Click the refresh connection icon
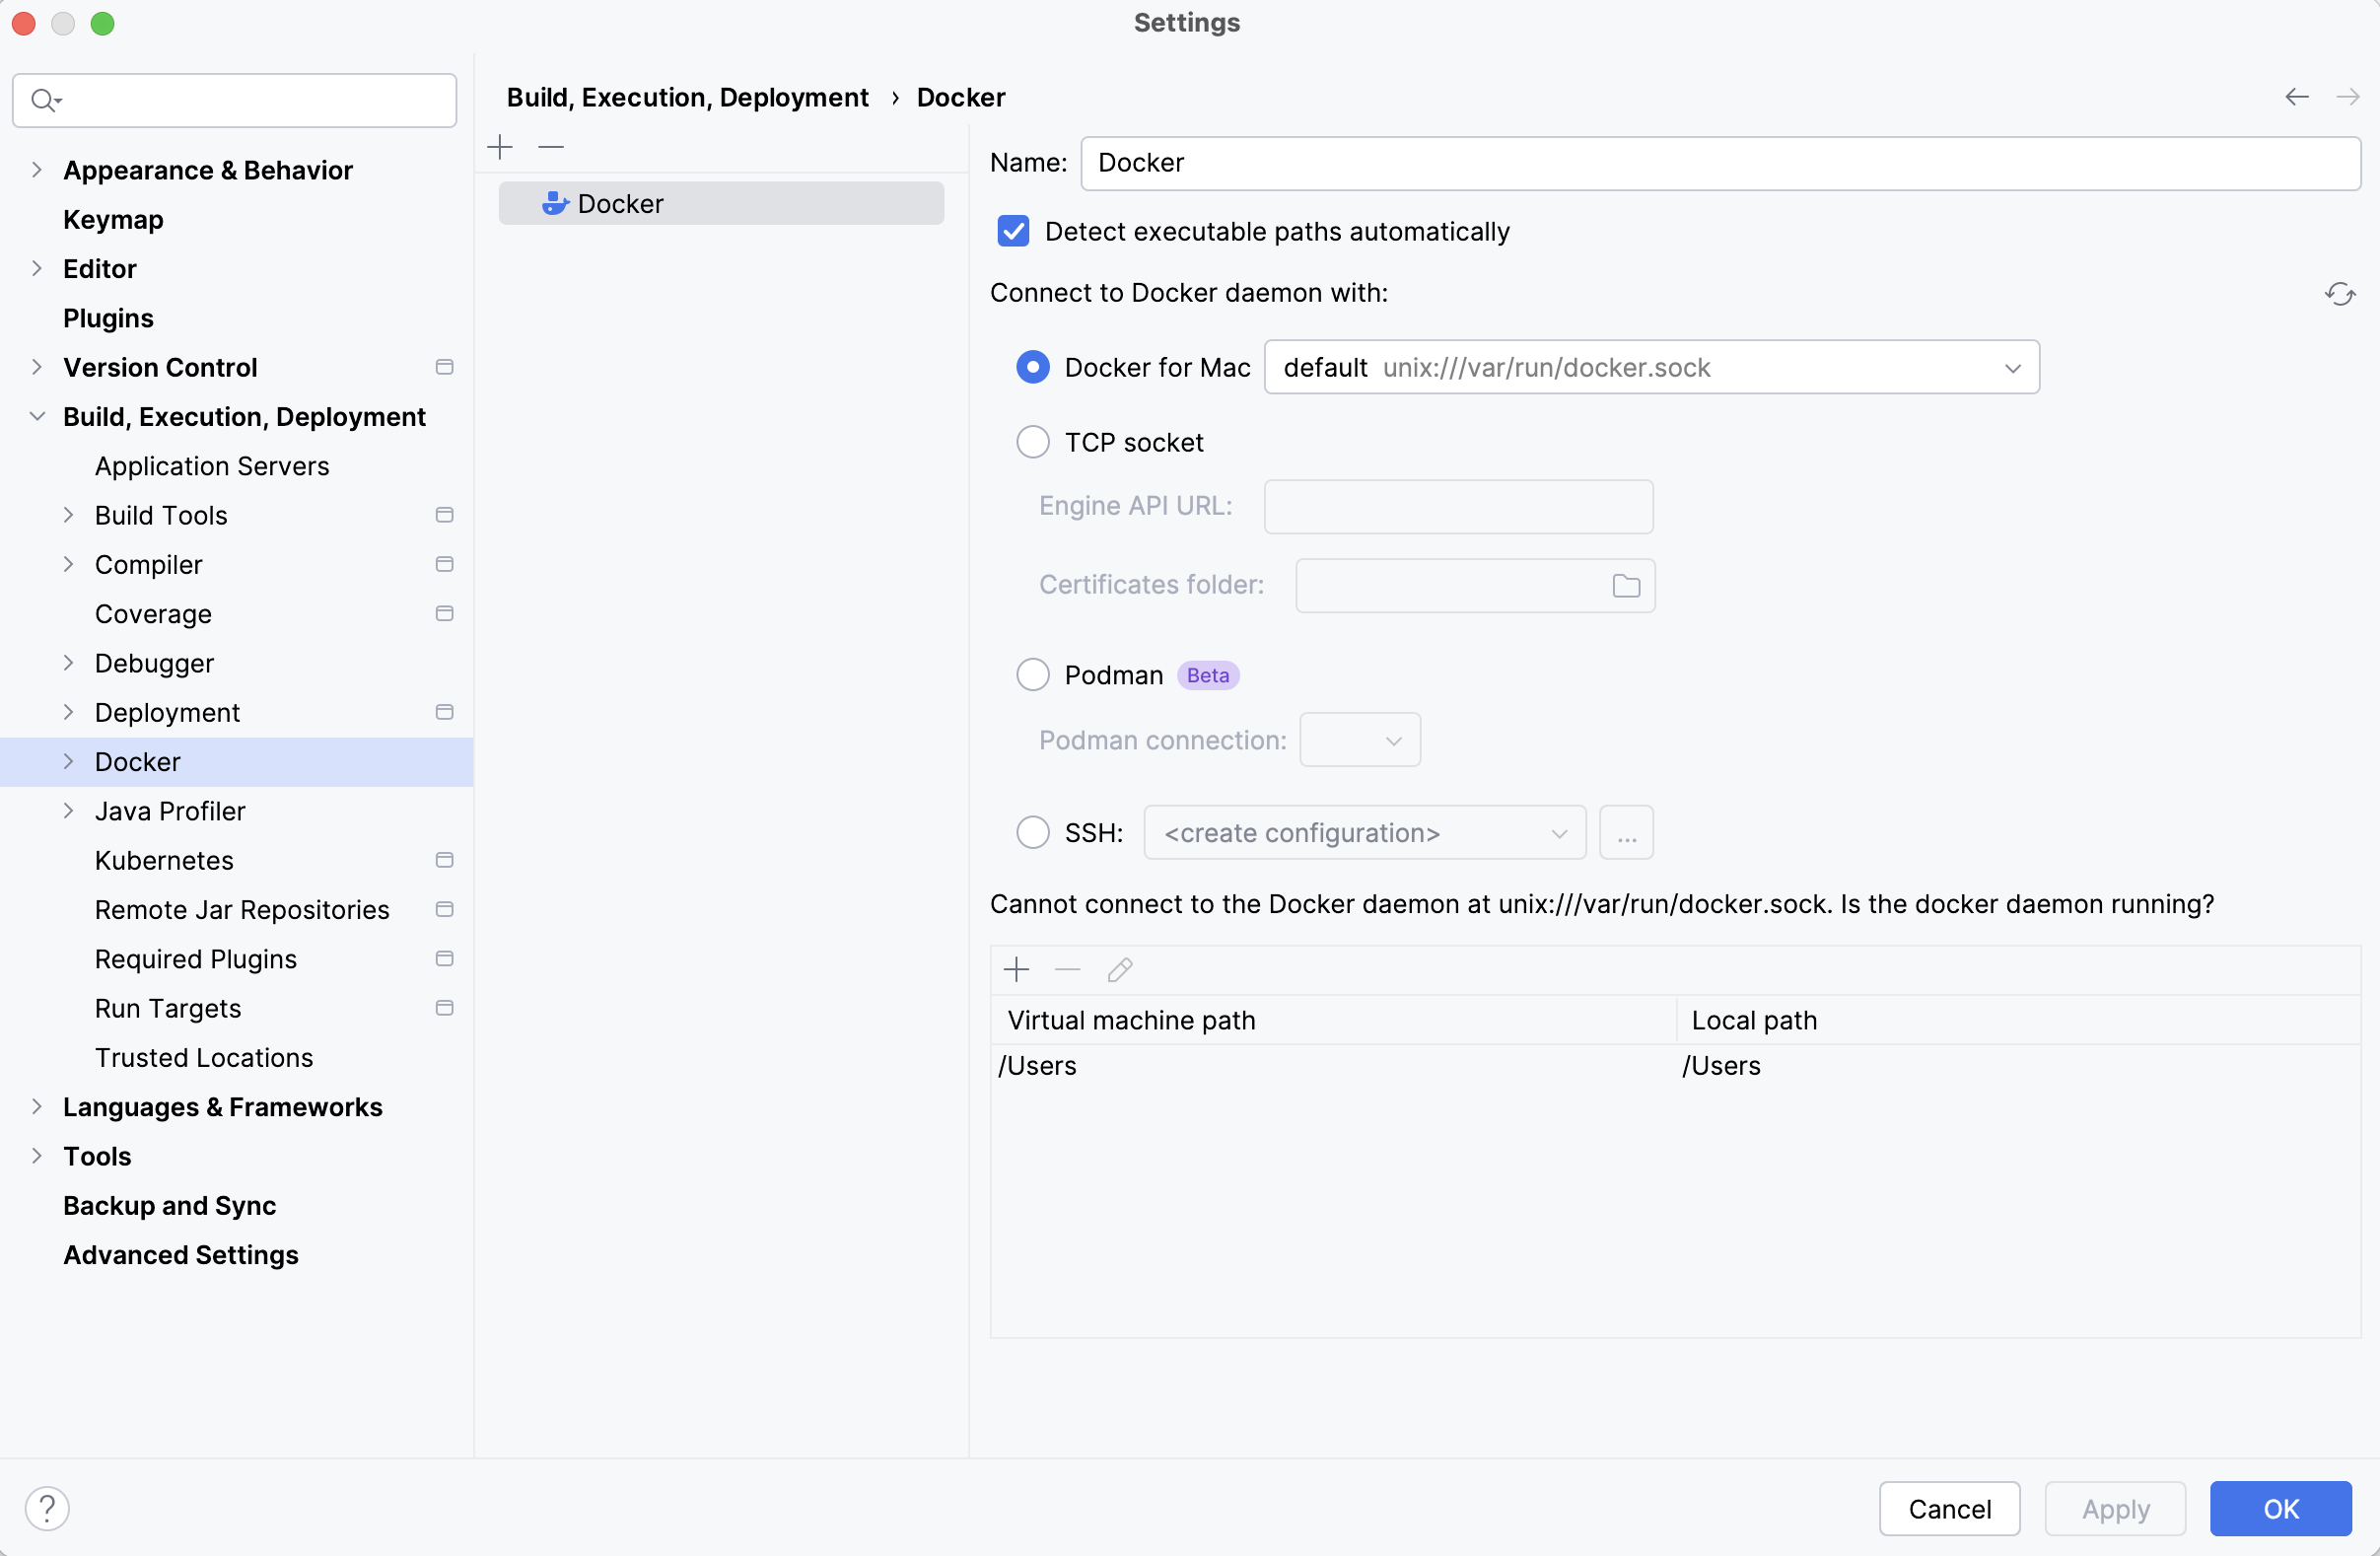The height and width of the screenshot is (1556, 2380). [2339, 294]
